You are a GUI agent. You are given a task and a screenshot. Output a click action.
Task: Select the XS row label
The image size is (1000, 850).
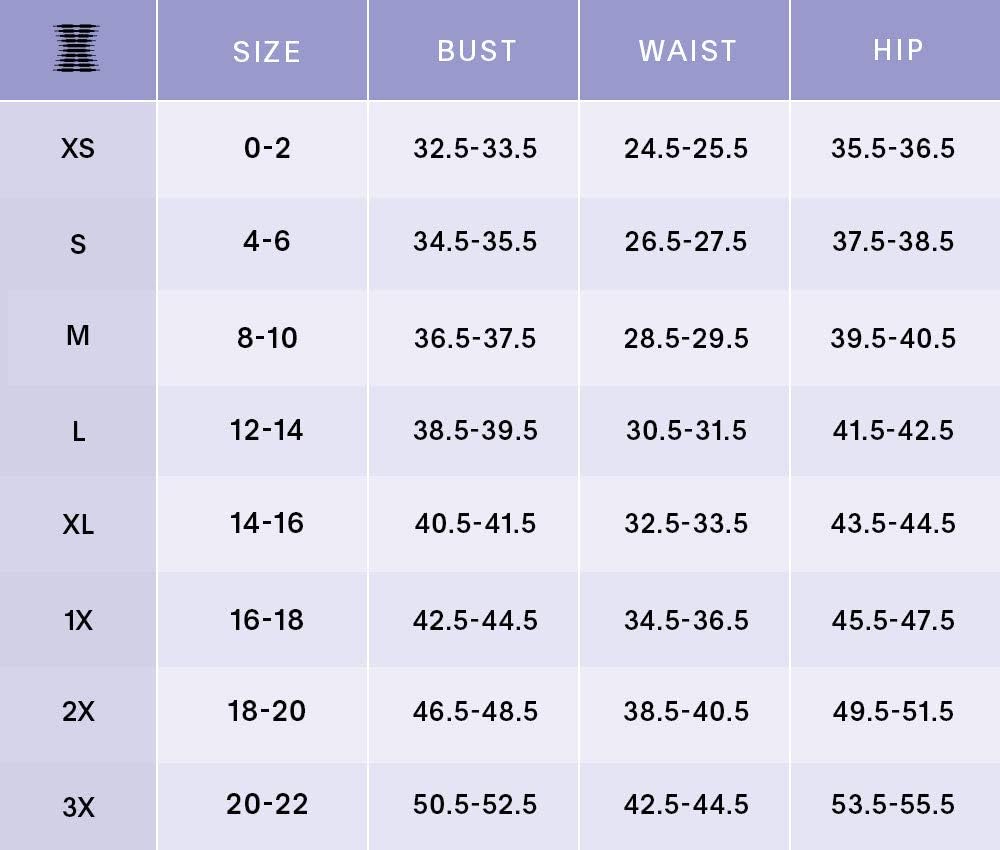pyautogui.click(x=78, y=149)
